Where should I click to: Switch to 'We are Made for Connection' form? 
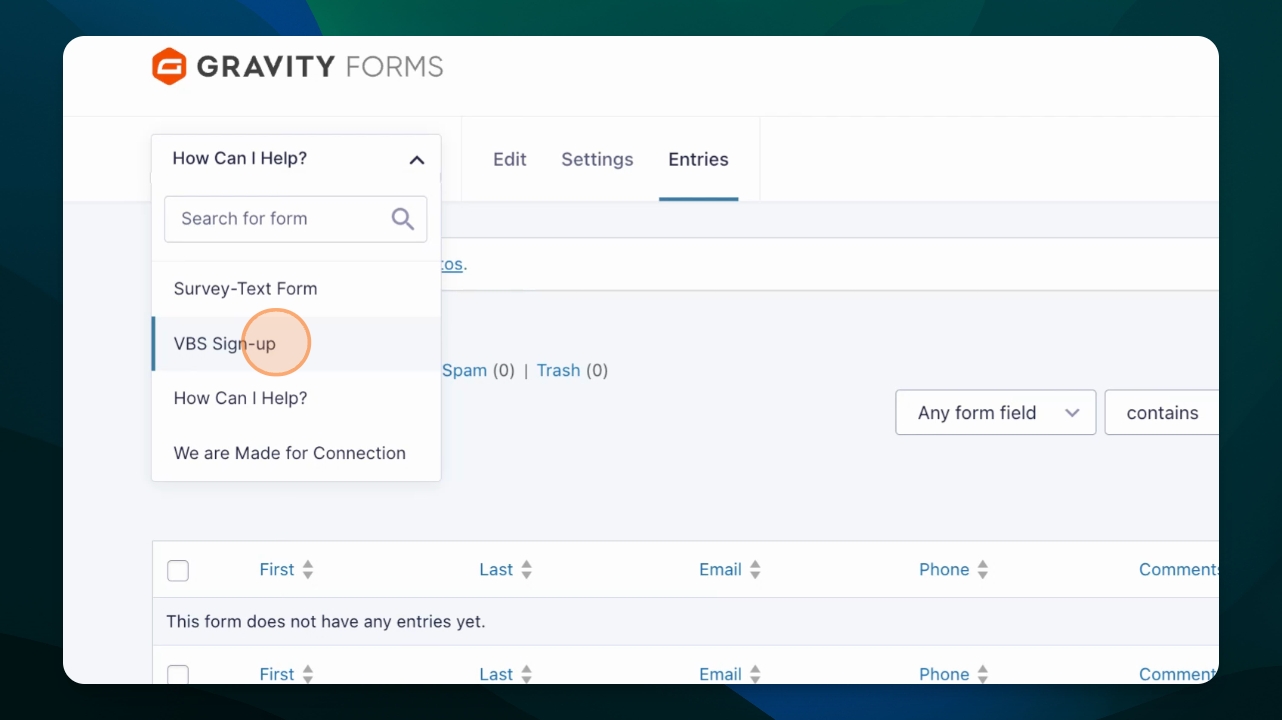click(x=296, y=453)
